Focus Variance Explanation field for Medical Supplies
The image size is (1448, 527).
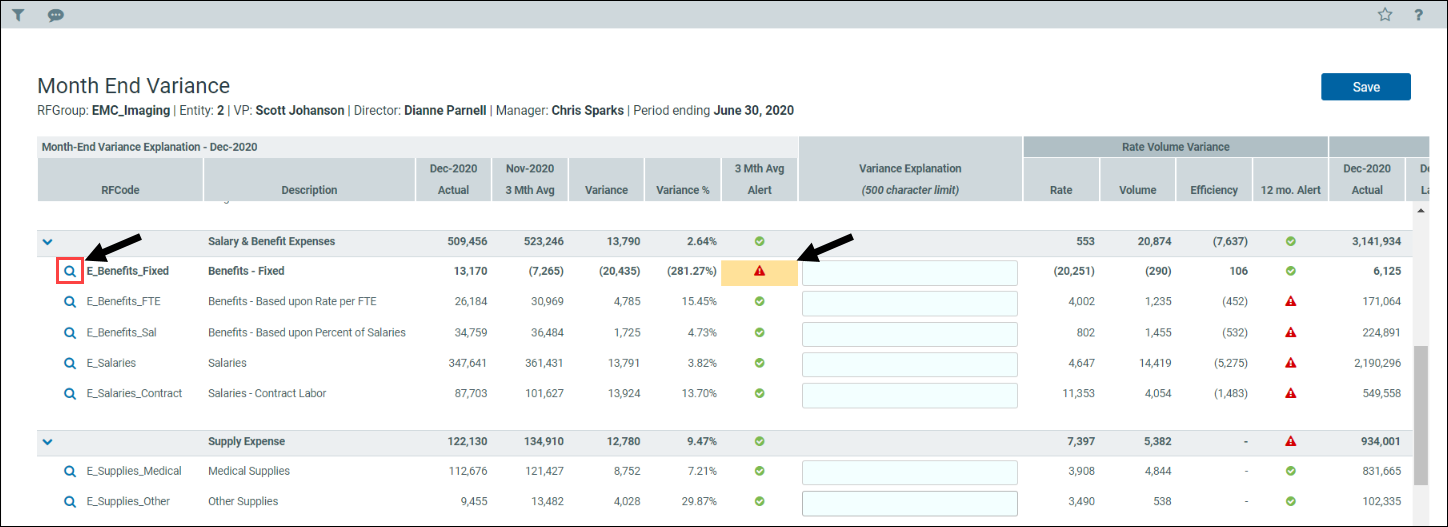tap(910, 473)
